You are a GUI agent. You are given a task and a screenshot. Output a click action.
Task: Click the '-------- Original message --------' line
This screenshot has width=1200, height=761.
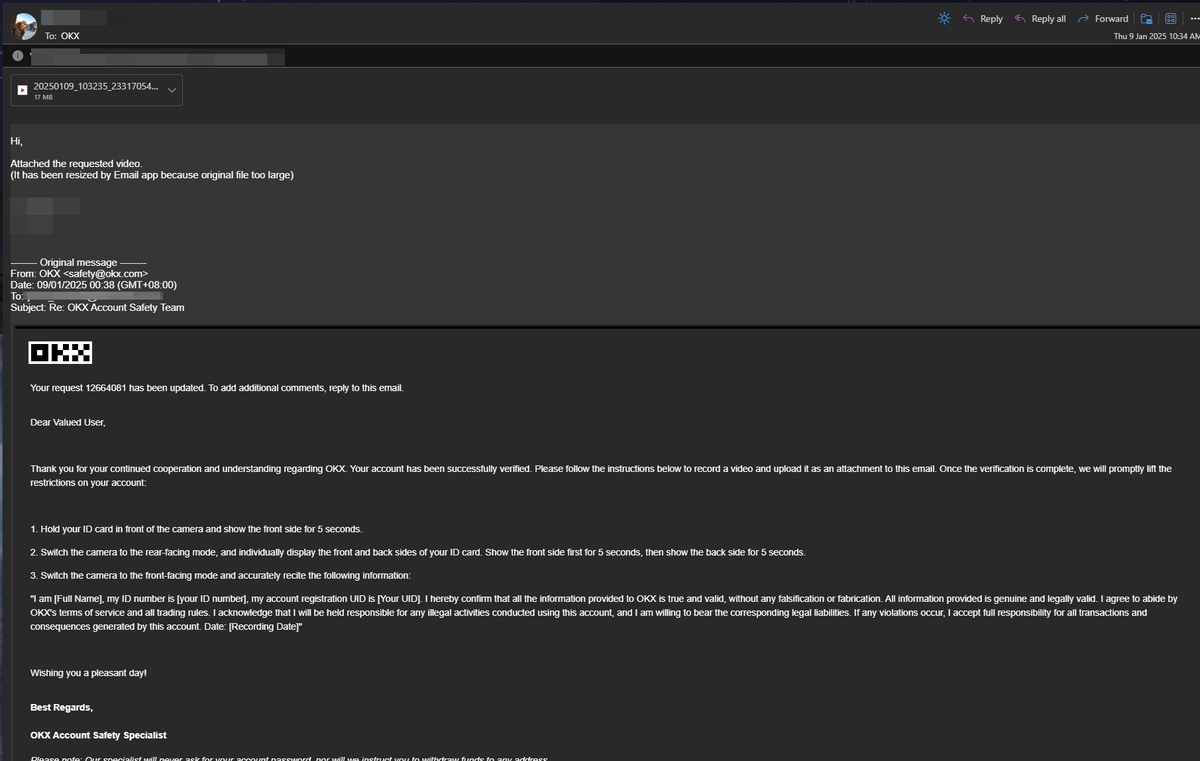78,262
